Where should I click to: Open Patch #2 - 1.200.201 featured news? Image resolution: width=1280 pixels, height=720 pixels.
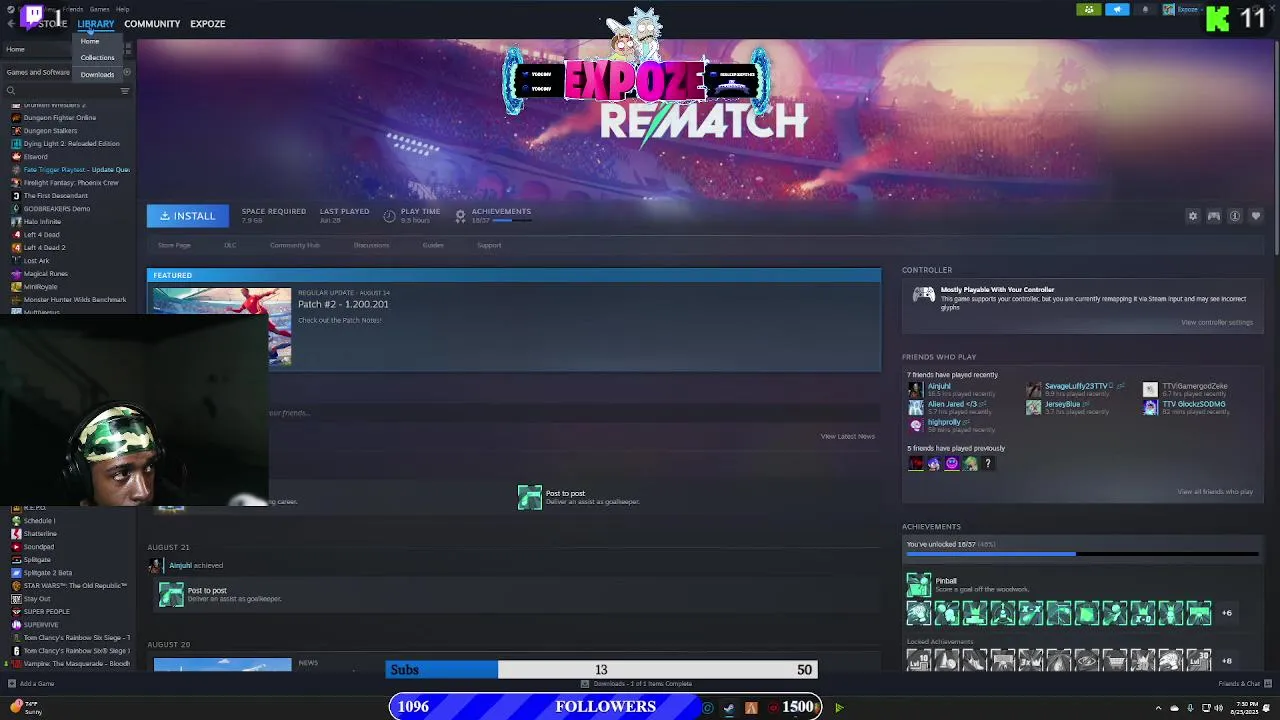click(x=343, y=304)
